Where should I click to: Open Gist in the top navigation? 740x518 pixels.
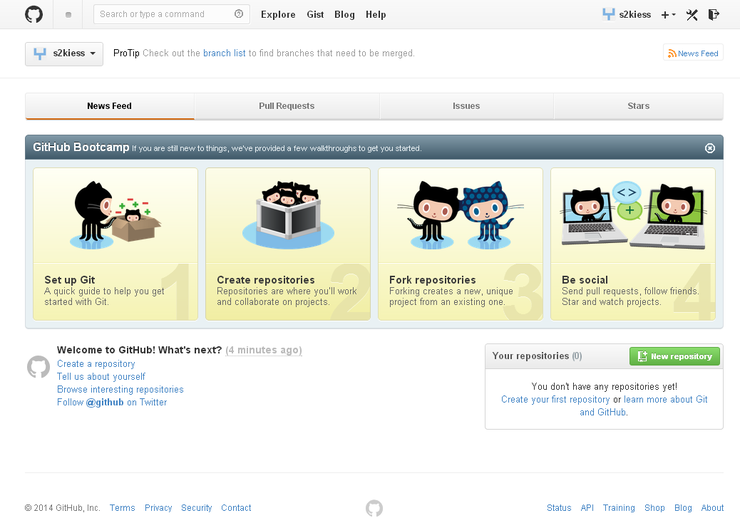(315, 15)
